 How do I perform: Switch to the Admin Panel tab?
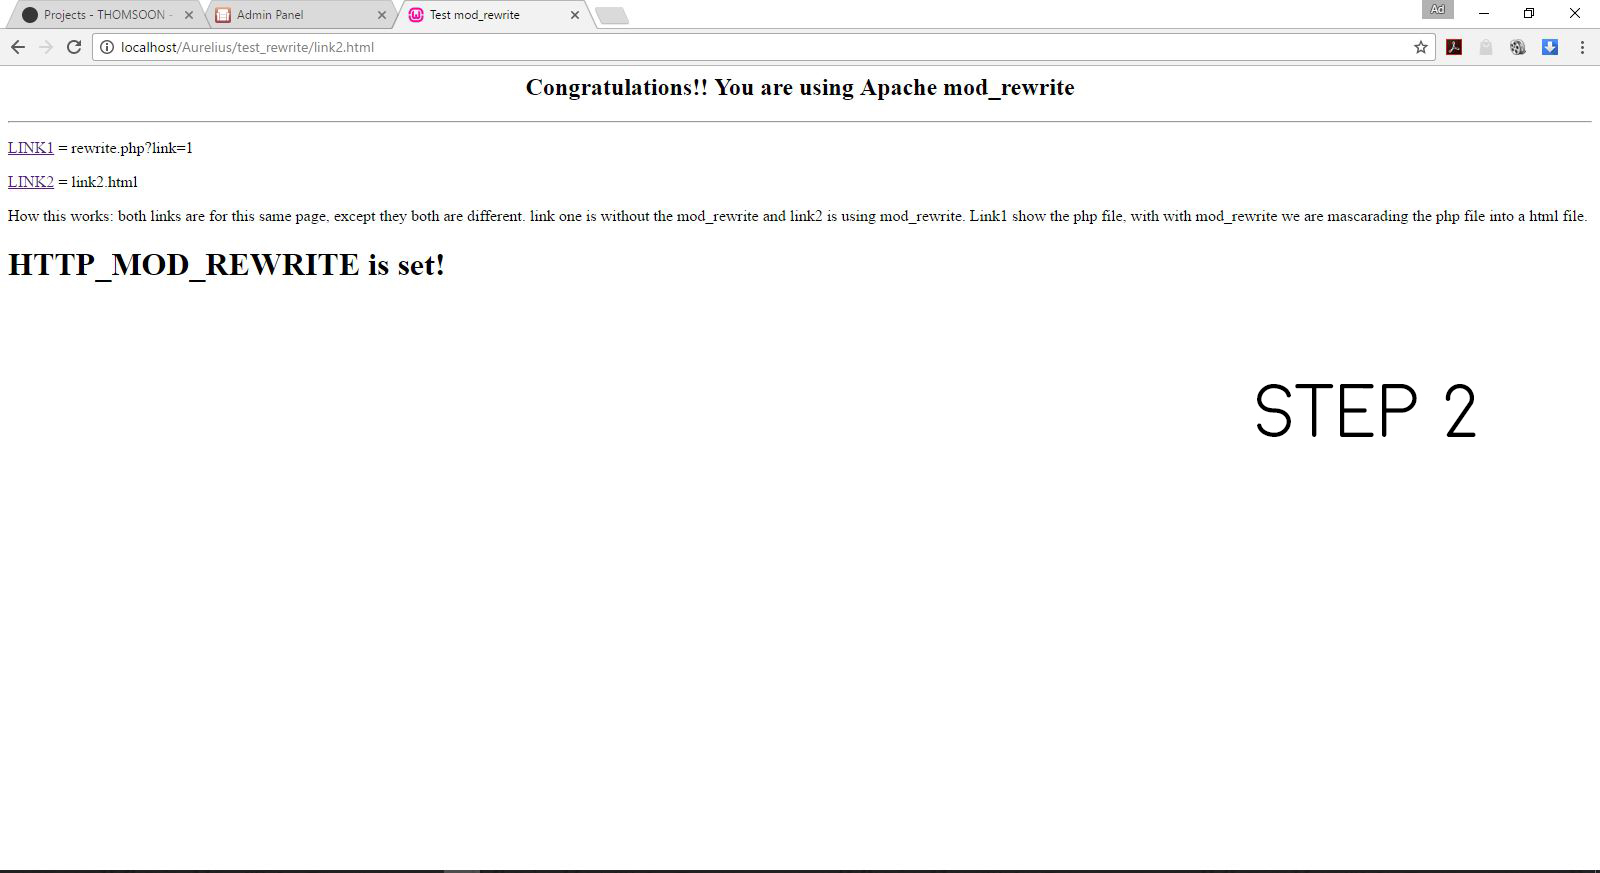click(300, 15)
